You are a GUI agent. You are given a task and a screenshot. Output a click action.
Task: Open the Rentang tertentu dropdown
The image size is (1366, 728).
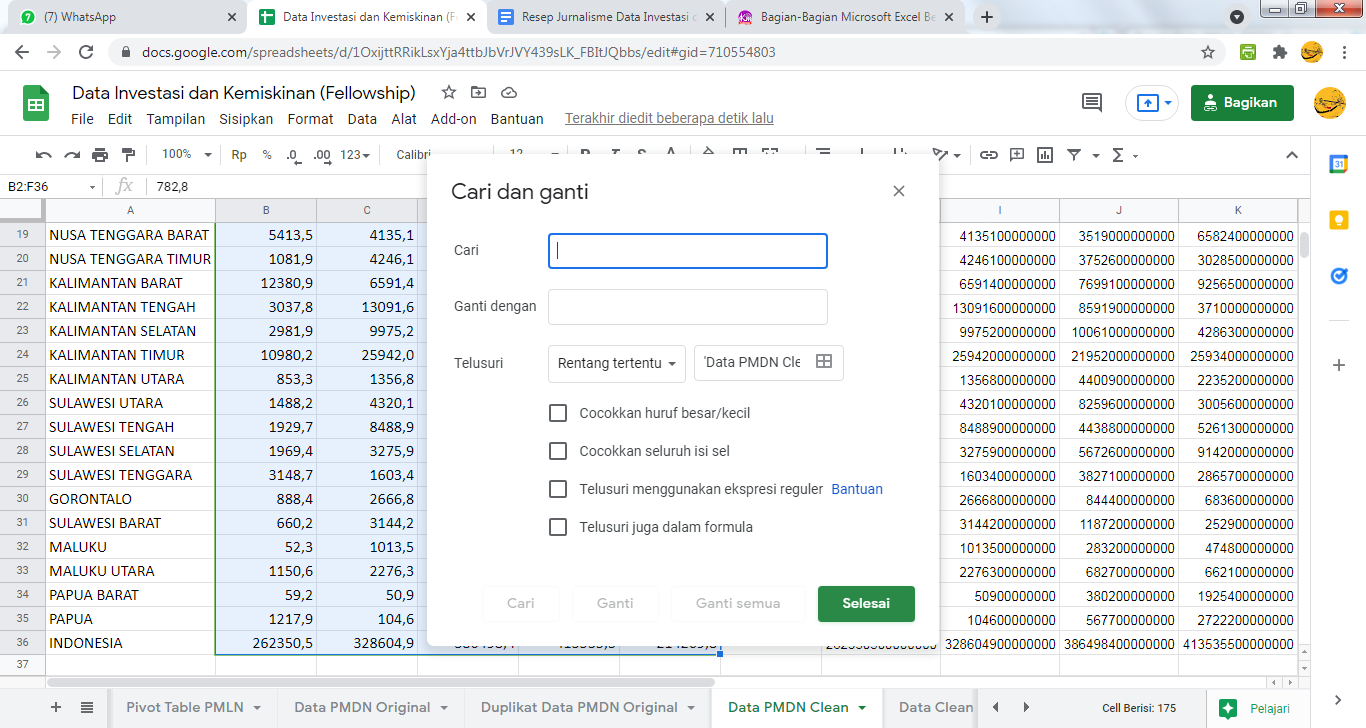coord(617,363)
